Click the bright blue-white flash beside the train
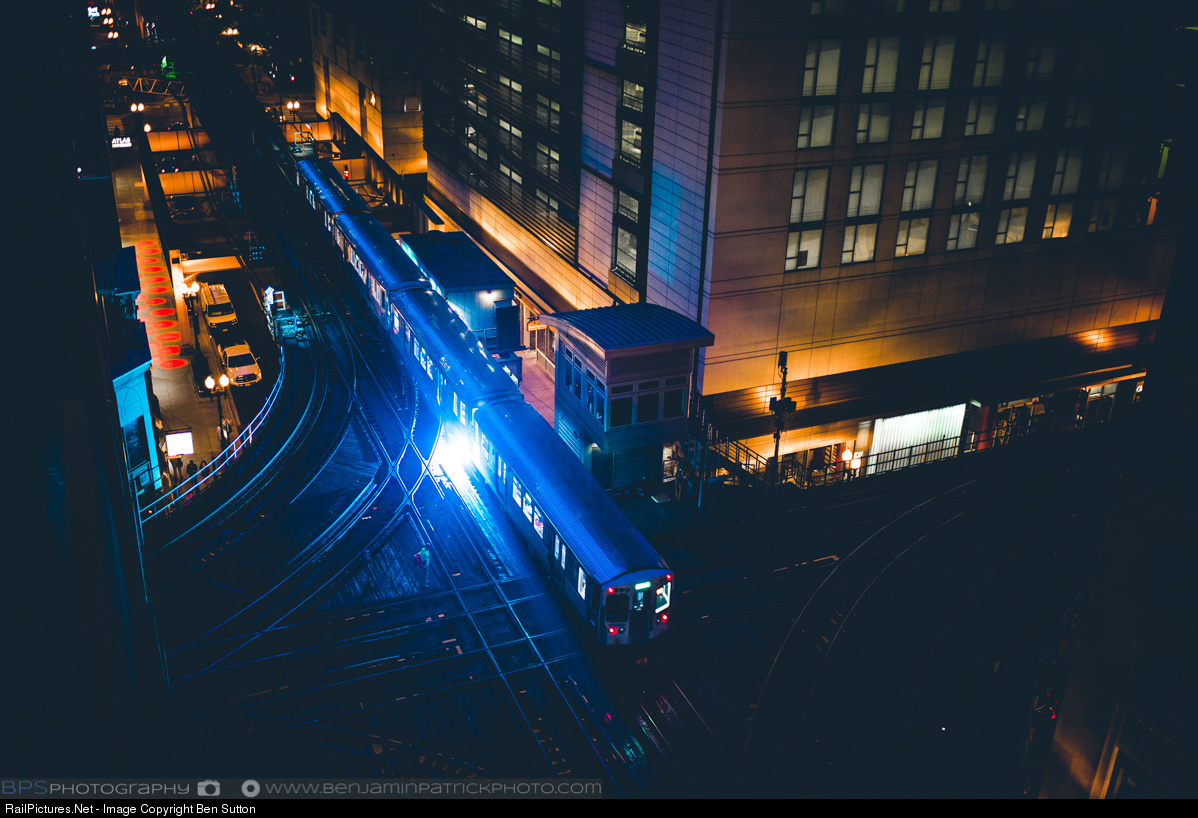The height and width of the screenshot is (818, 1198). click(452, 452)
